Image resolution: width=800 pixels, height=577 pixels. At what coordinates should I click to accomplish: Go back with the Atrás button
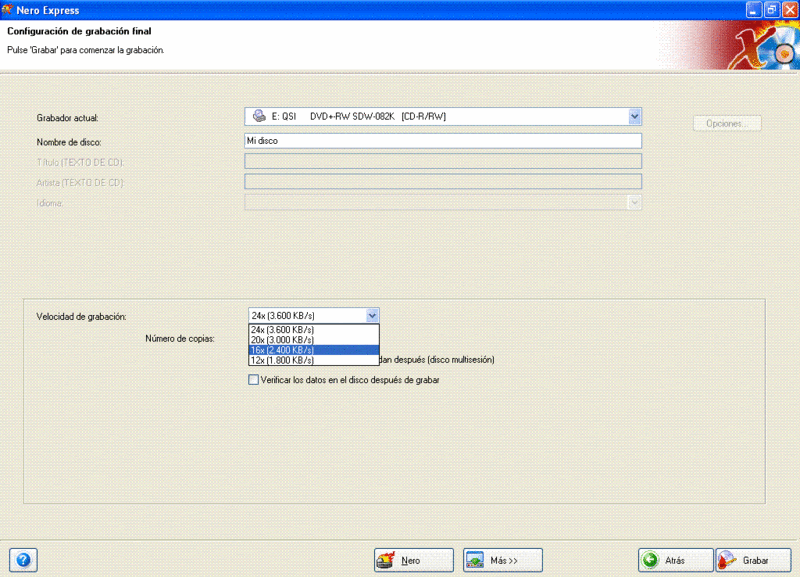pos(676,560)
